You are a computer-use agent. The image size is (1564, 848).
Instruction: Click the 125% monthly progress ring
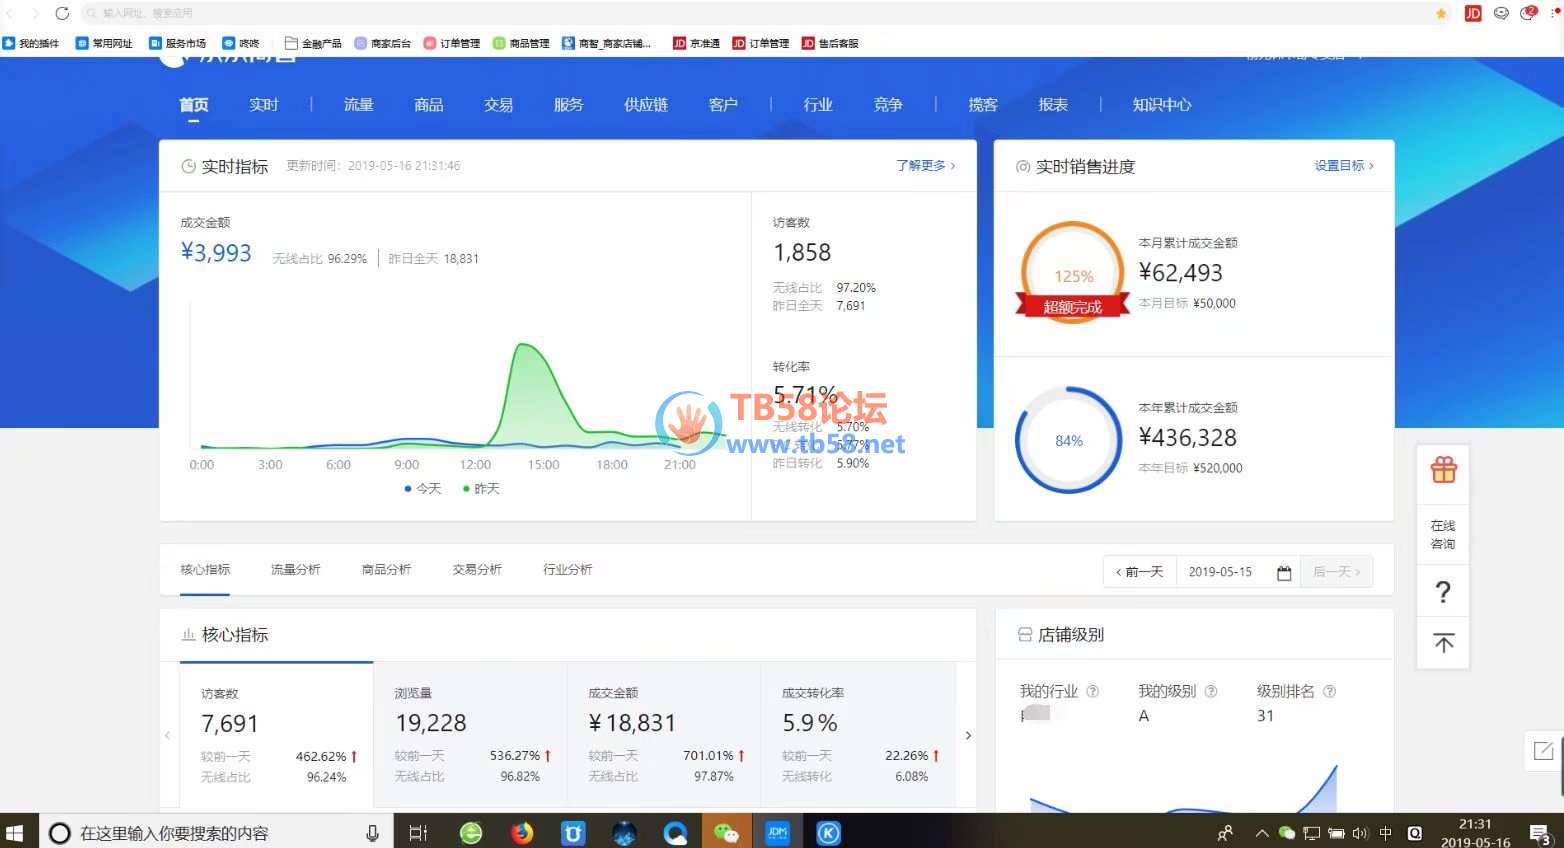click(x=1073, y=271)
